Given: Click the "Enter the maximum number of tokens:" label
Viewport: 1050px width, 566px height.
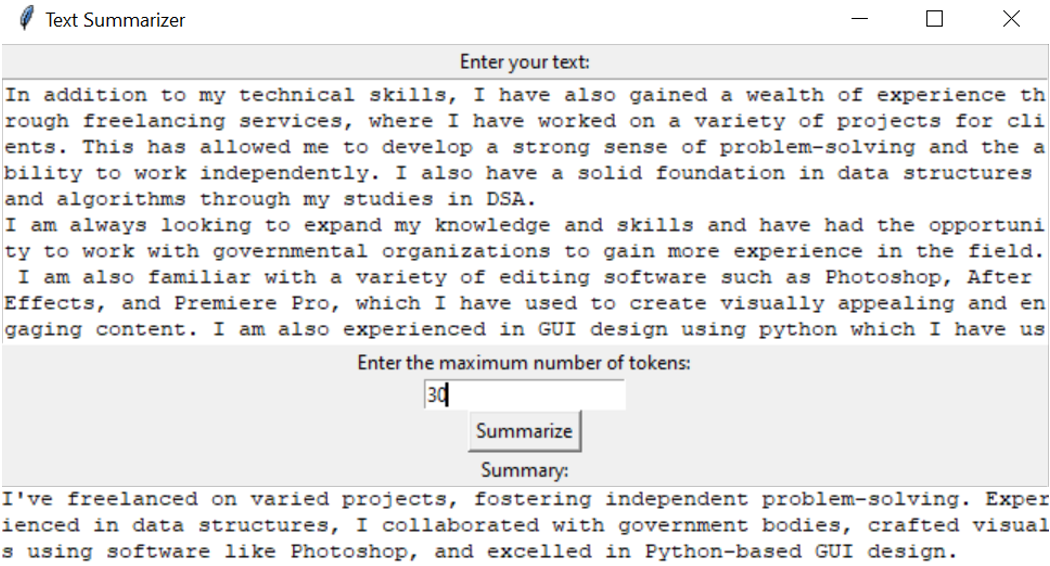Looking at the screenshot, I should (524, 363).
